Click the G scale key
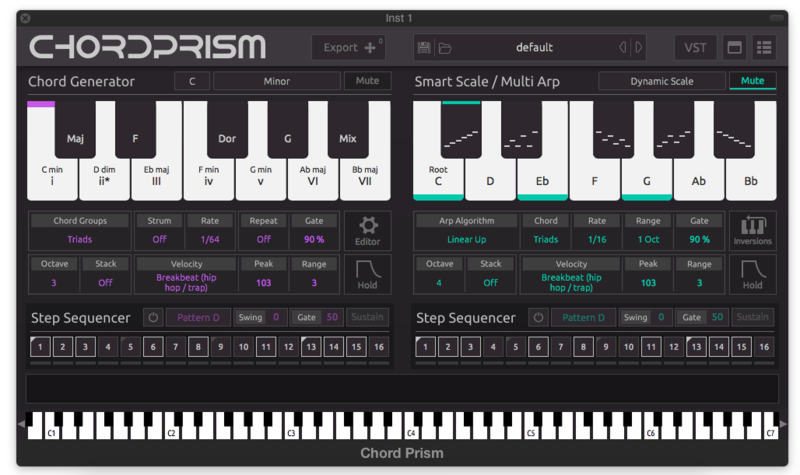Viewport: 800px width, 475px height. pos(646,180)
